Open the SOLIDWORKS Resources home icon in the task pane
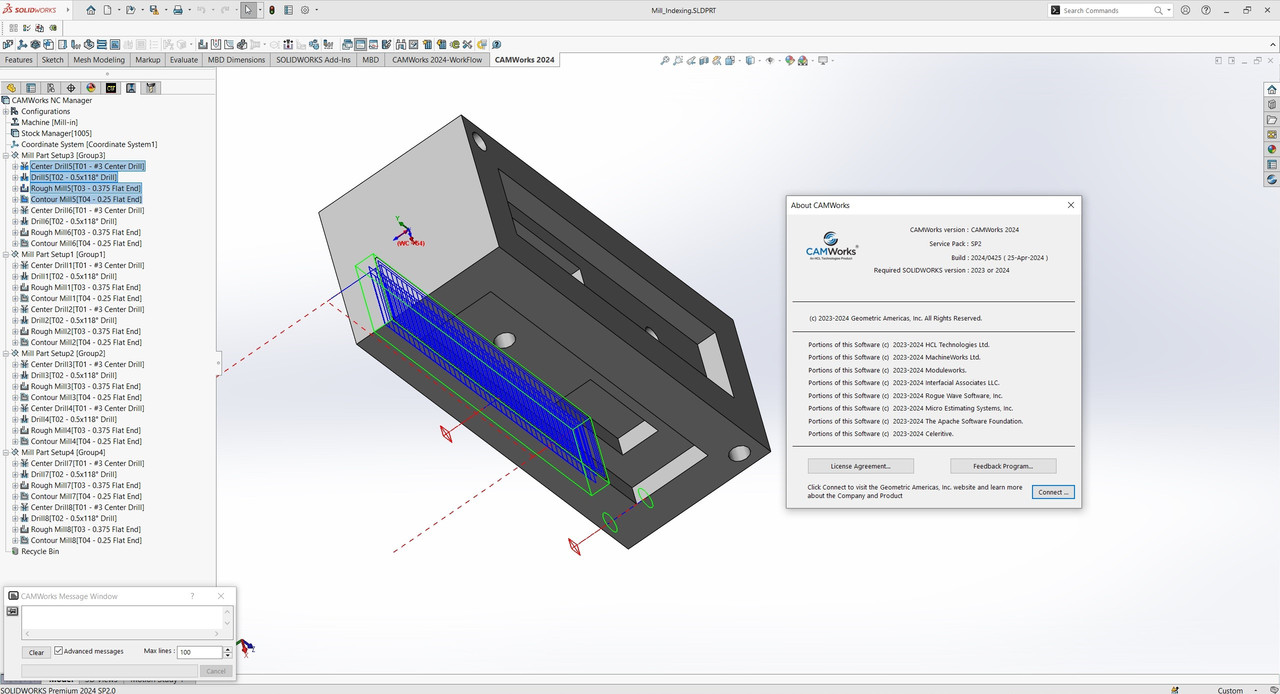Viewport: 1280px width, 694px height. 1272,89
